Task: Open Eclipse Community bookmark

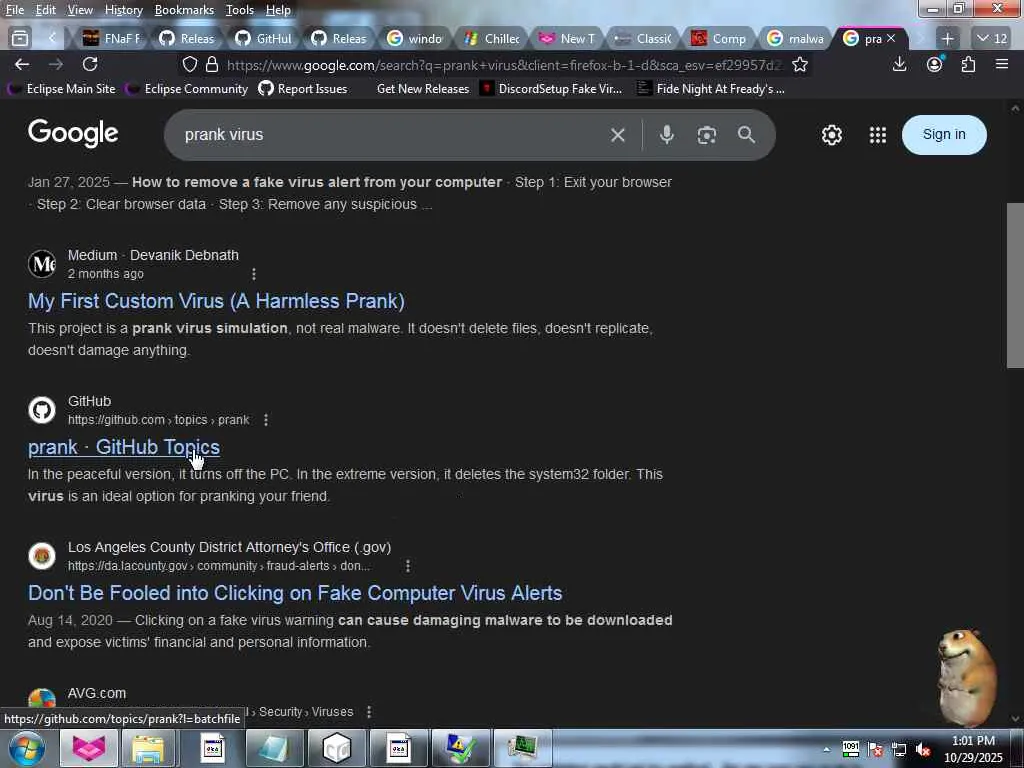Action: 187,89
